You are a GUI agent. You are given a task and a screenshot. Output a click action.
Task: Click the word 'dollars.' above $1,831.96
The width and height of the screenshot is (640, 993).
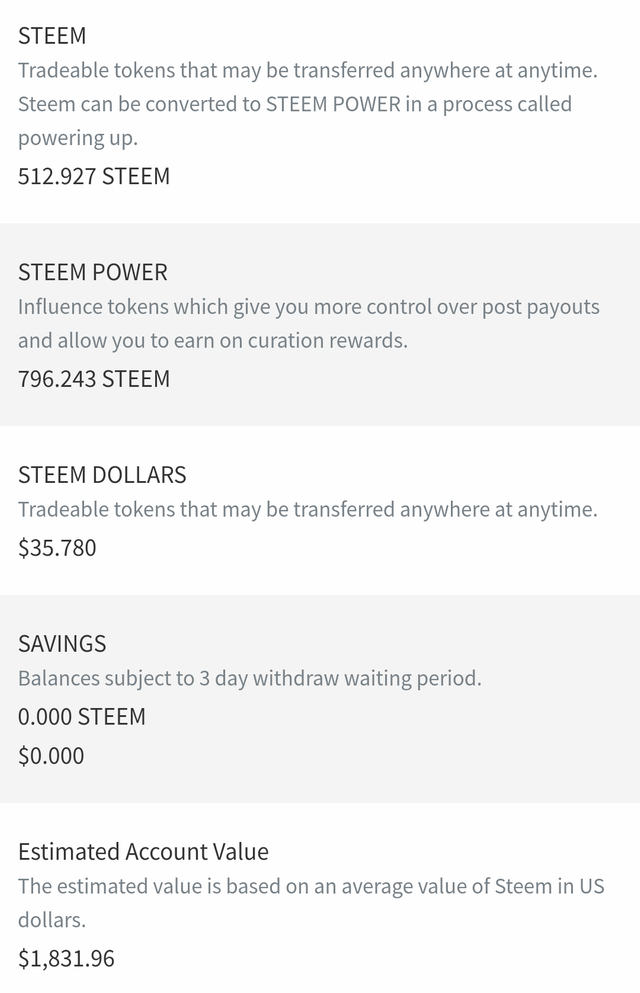click(52, 920)
